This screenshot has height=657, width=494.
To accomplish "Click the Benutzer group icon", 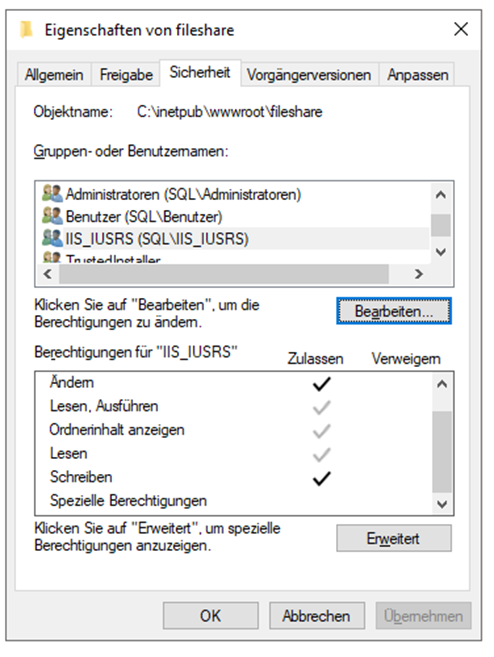I will (x=52, y=216).
